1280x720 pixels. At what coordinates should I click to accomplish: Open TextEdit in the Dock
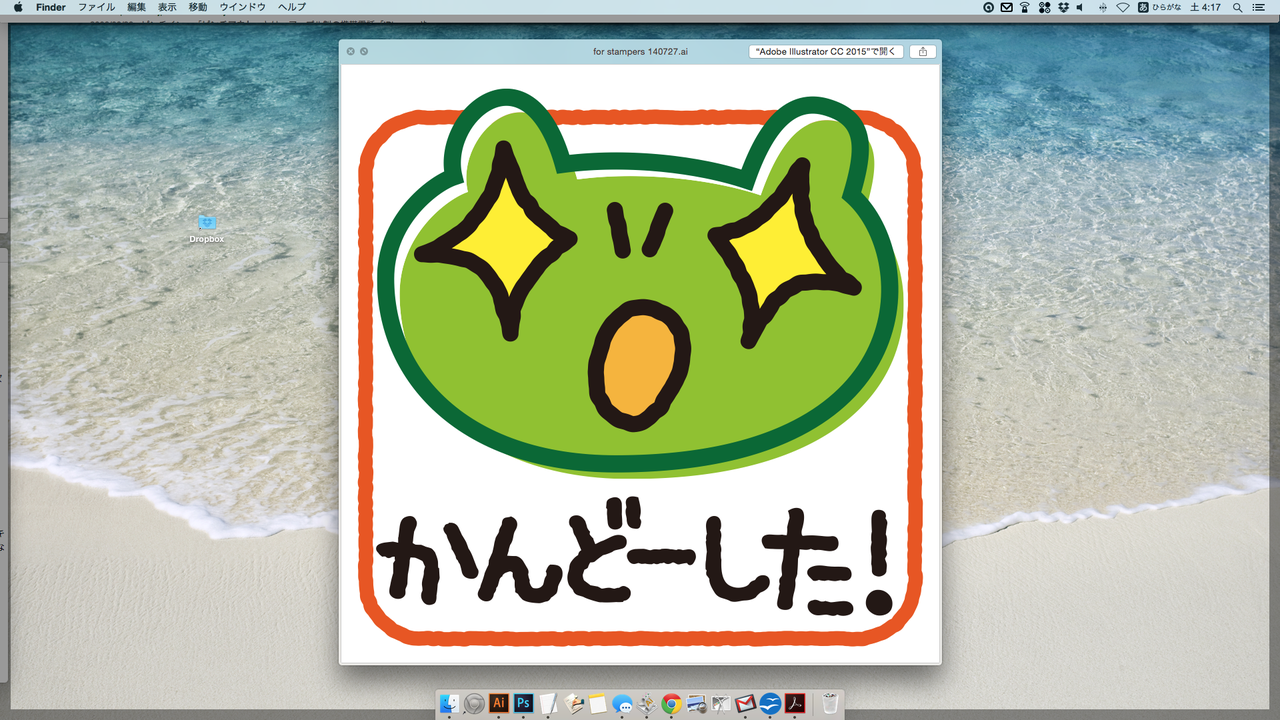[548, 704]
